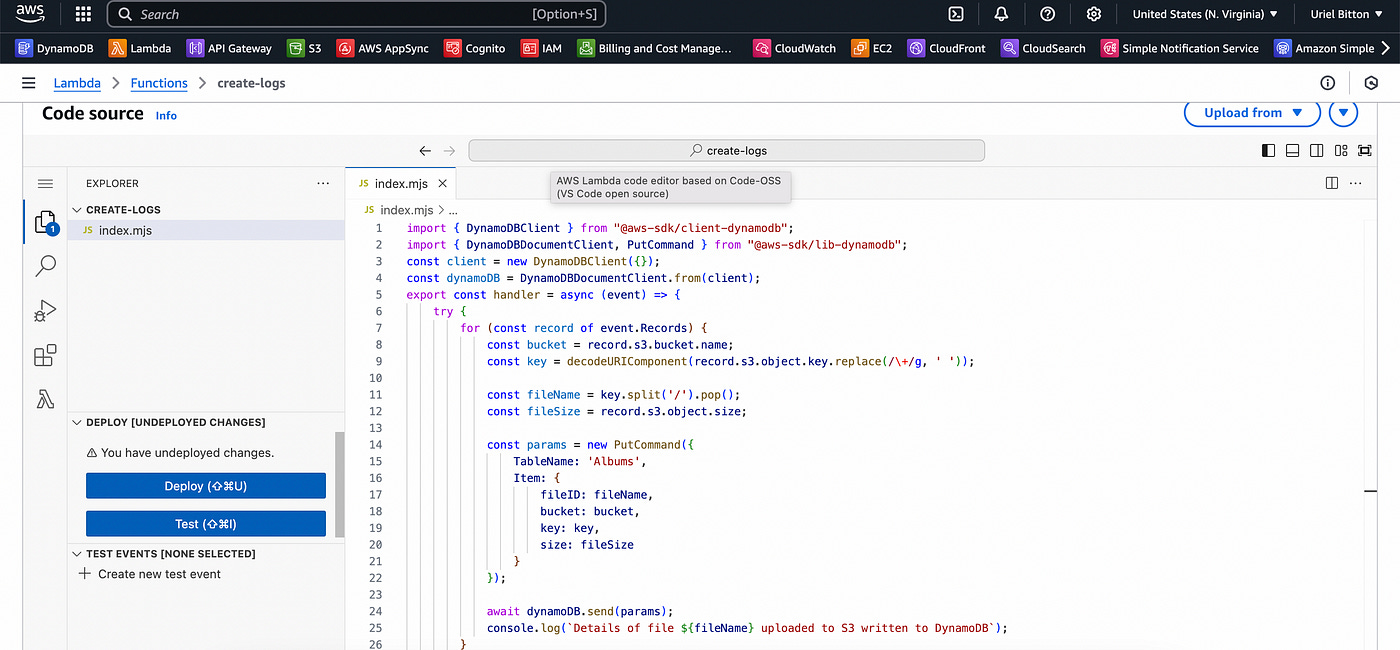This screenshot has height=650, width=1400.
Task: Place cursor on the await dynamoDB.send(params) line
Action: [x=580, y=611]
